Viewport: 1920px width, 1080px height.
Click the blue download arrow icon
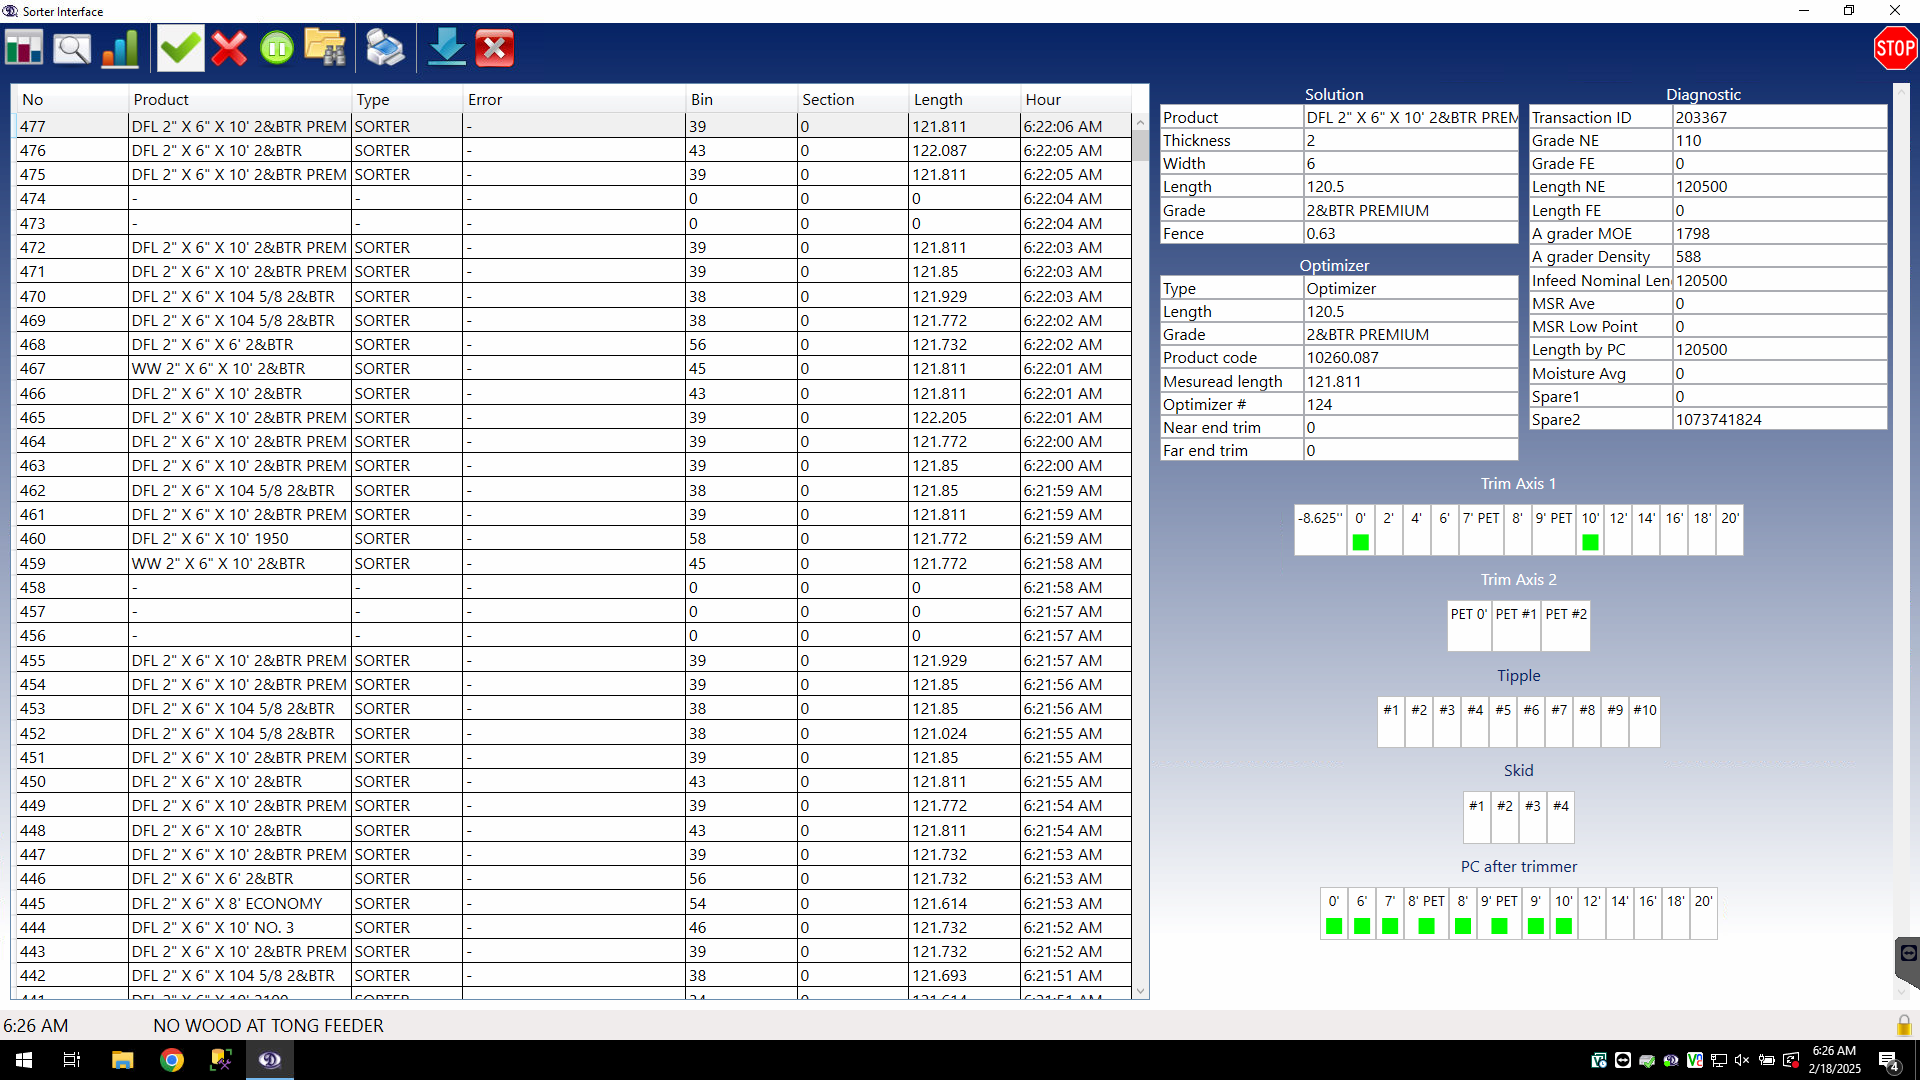point(446,48)
